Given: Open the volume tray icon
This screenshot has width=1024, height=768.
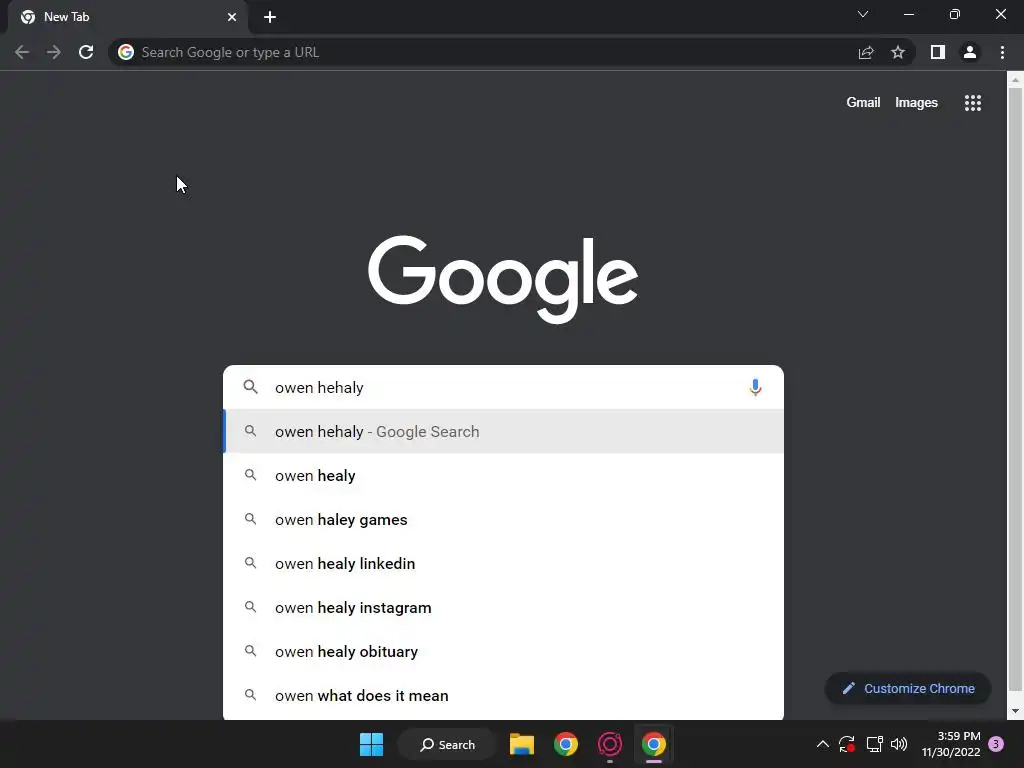Looking at the screenshot, I should pos(899,744).
